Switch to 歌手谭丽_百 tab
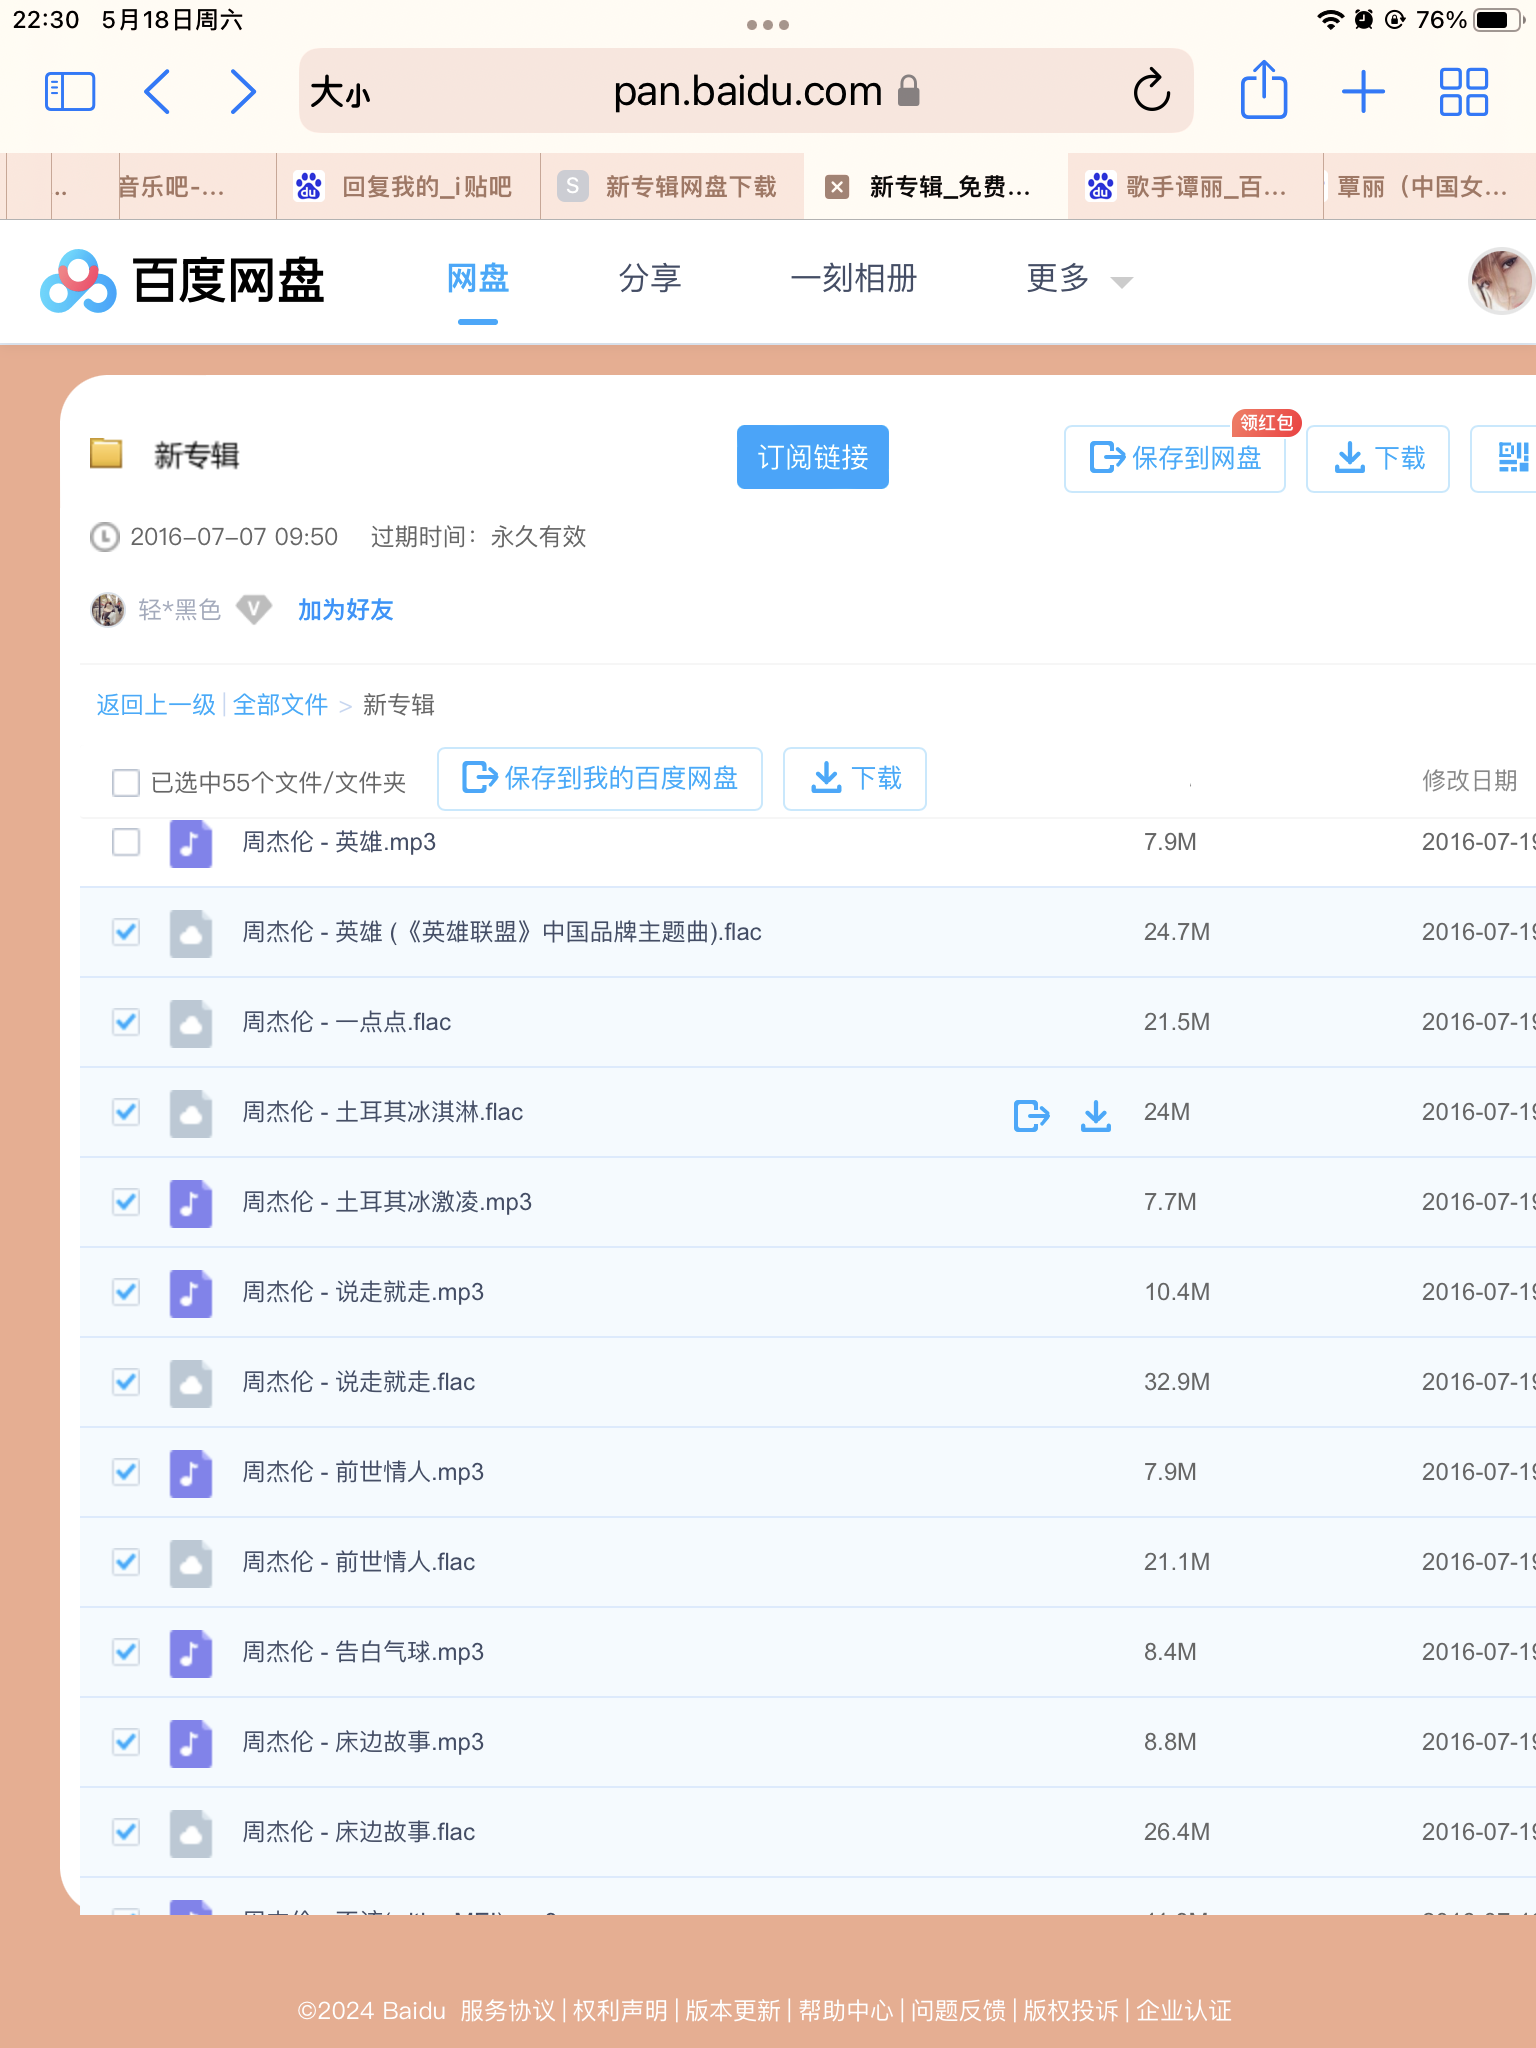This screenshot has width=1536, height=2048. click(1196, 187)
